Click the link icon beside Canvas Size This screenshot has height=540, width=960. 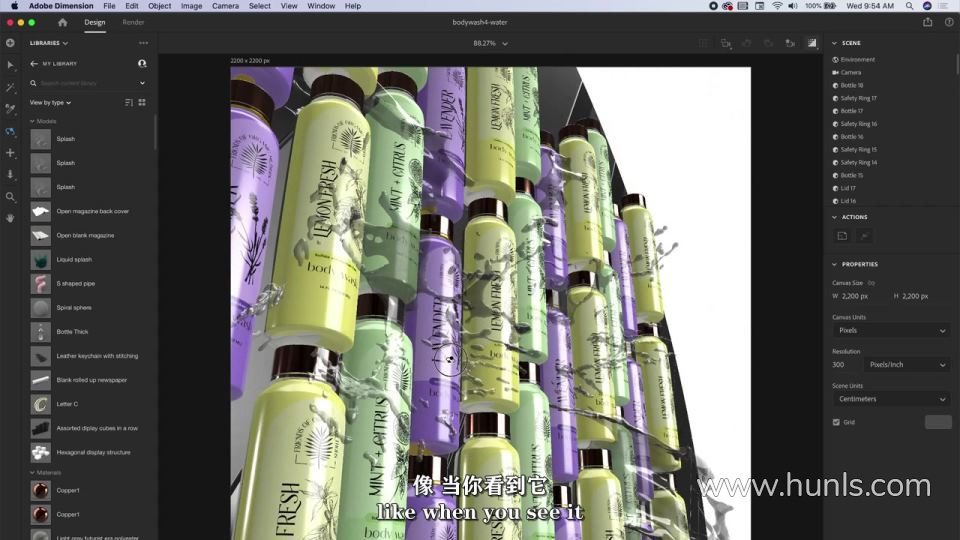point(871,283)
